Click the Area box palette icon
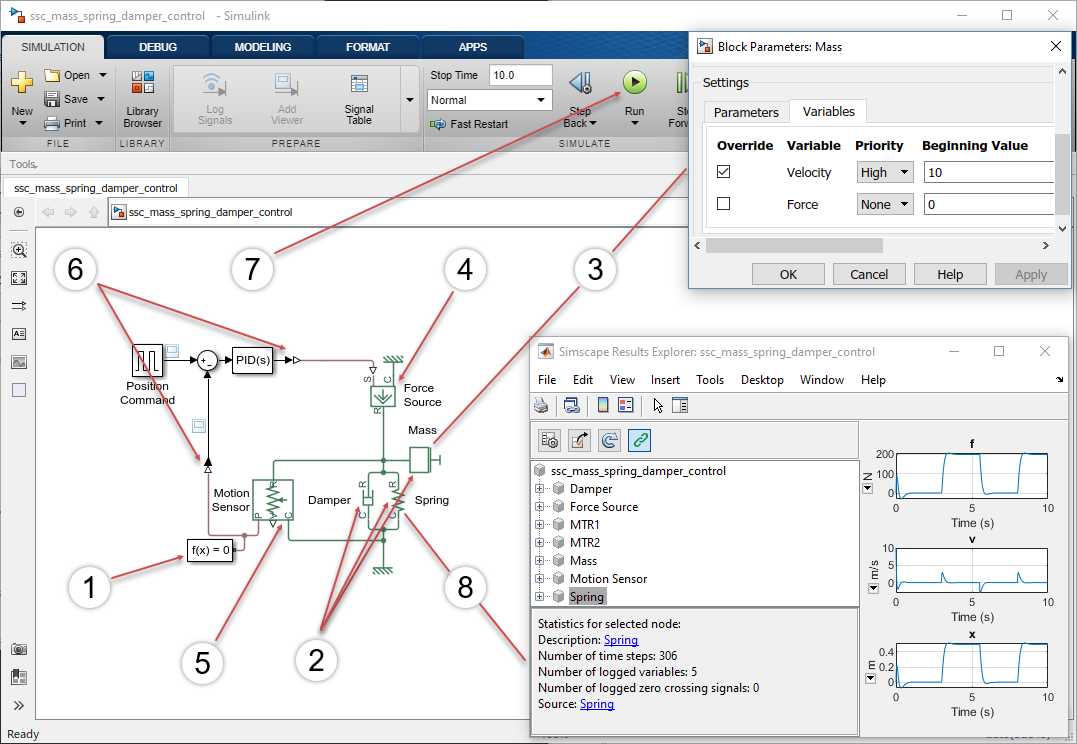 pyautogui.click(x=19, y=390)
